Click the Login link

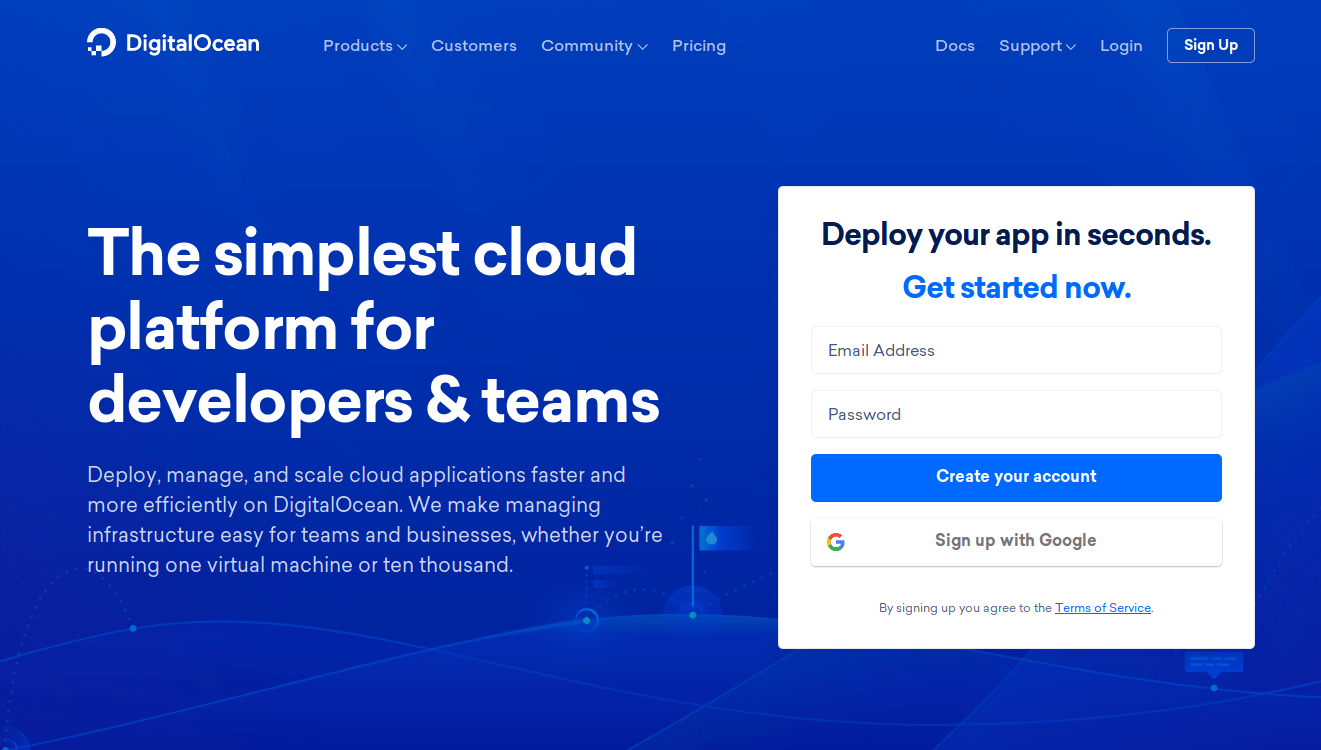(x=1121, y=46)
